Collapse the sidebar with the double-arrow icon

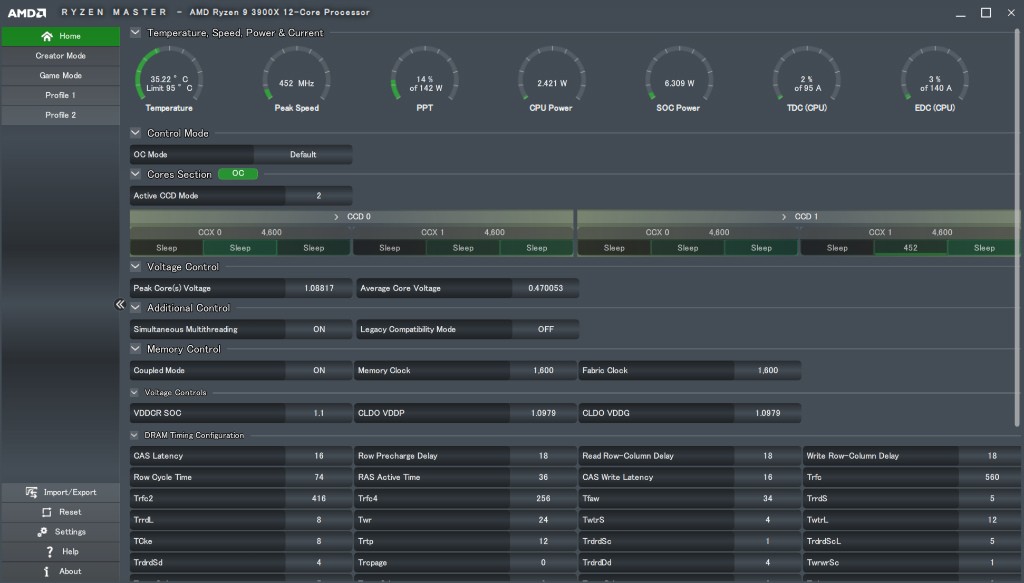point(119,305)
